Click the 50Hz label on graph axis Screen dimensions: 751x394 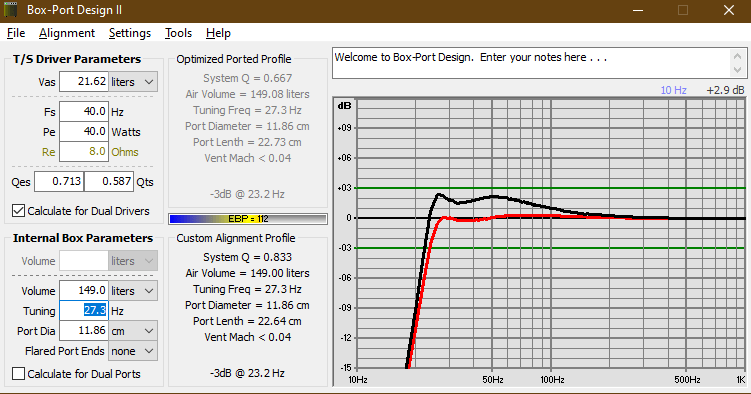[493, 380]
